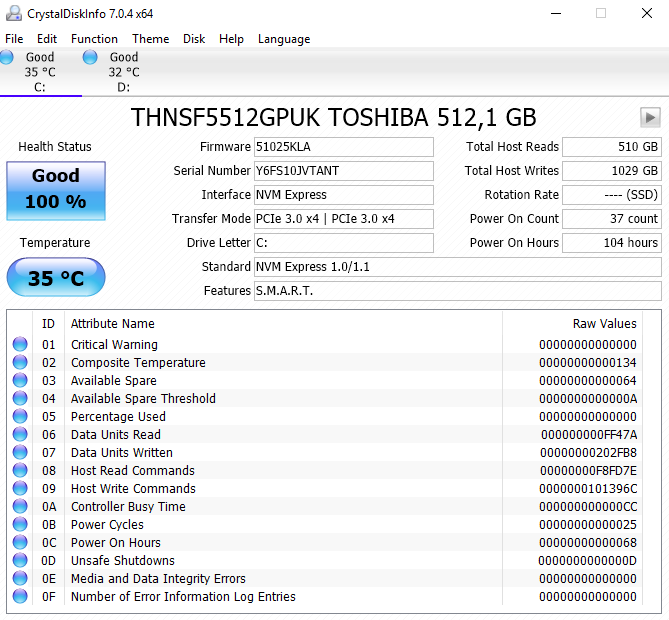
Task: Click raw value 000000000000CC
Action: pyautogui.click(x=588, y=506)
